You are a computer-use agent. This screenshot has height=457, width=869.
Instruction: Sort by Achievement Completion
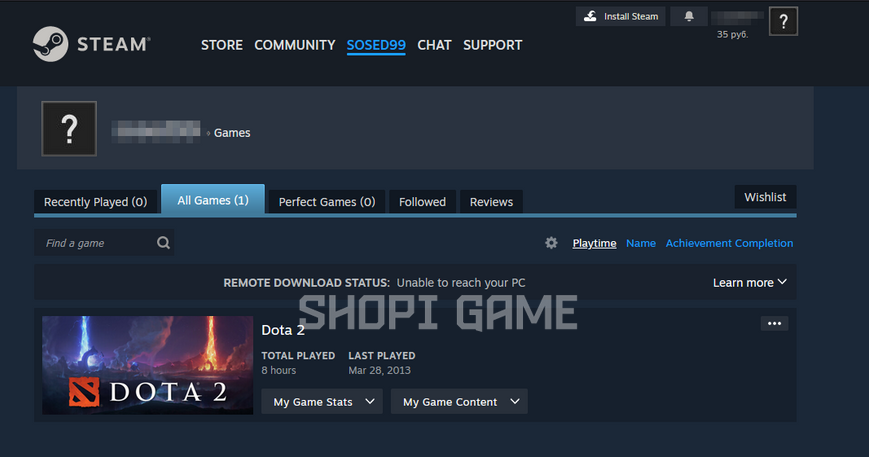coord(729,243)
